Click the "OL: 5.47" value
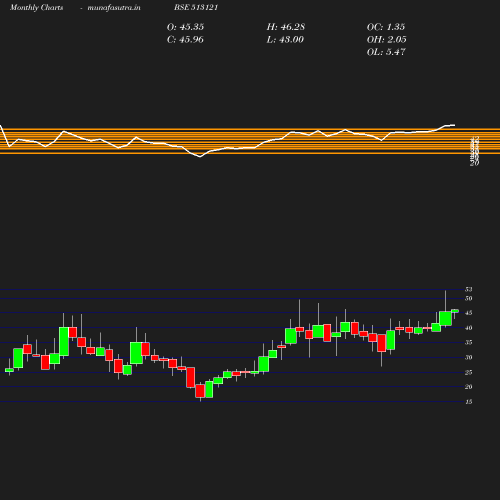500x500 pixels. pyautogui.click(x=386, y=52)
